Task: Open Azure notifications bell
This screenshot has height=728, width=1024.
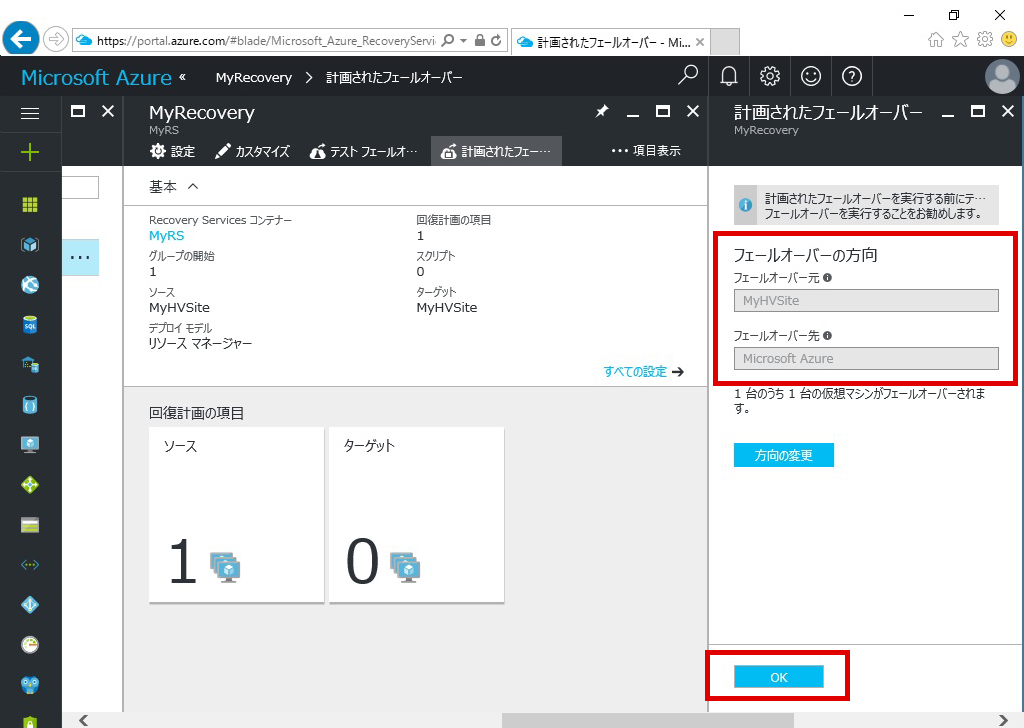Action: (x=729, y=76)
